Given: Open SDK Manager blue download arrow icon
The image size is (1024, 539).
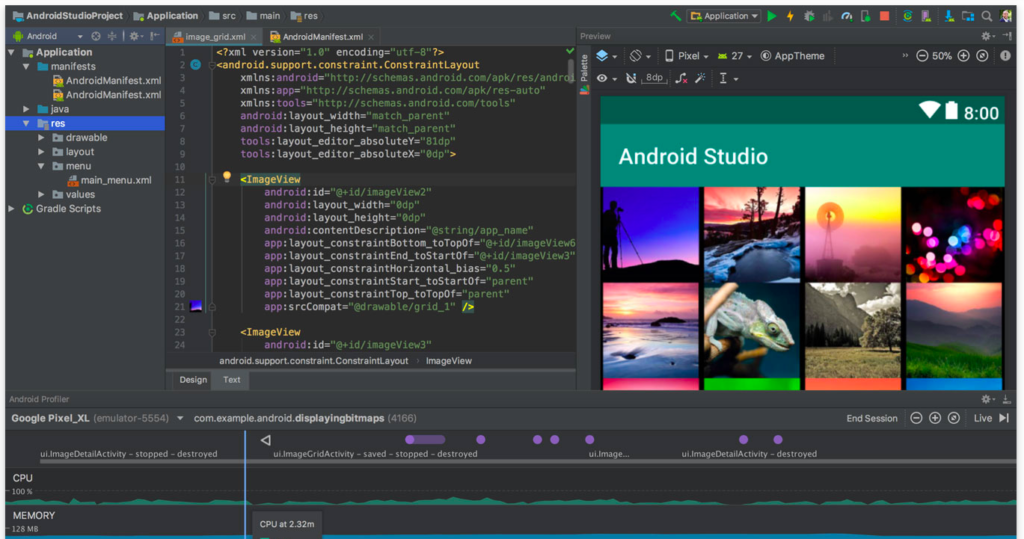Looking at the screenshot, I should (x=949, y=16).
